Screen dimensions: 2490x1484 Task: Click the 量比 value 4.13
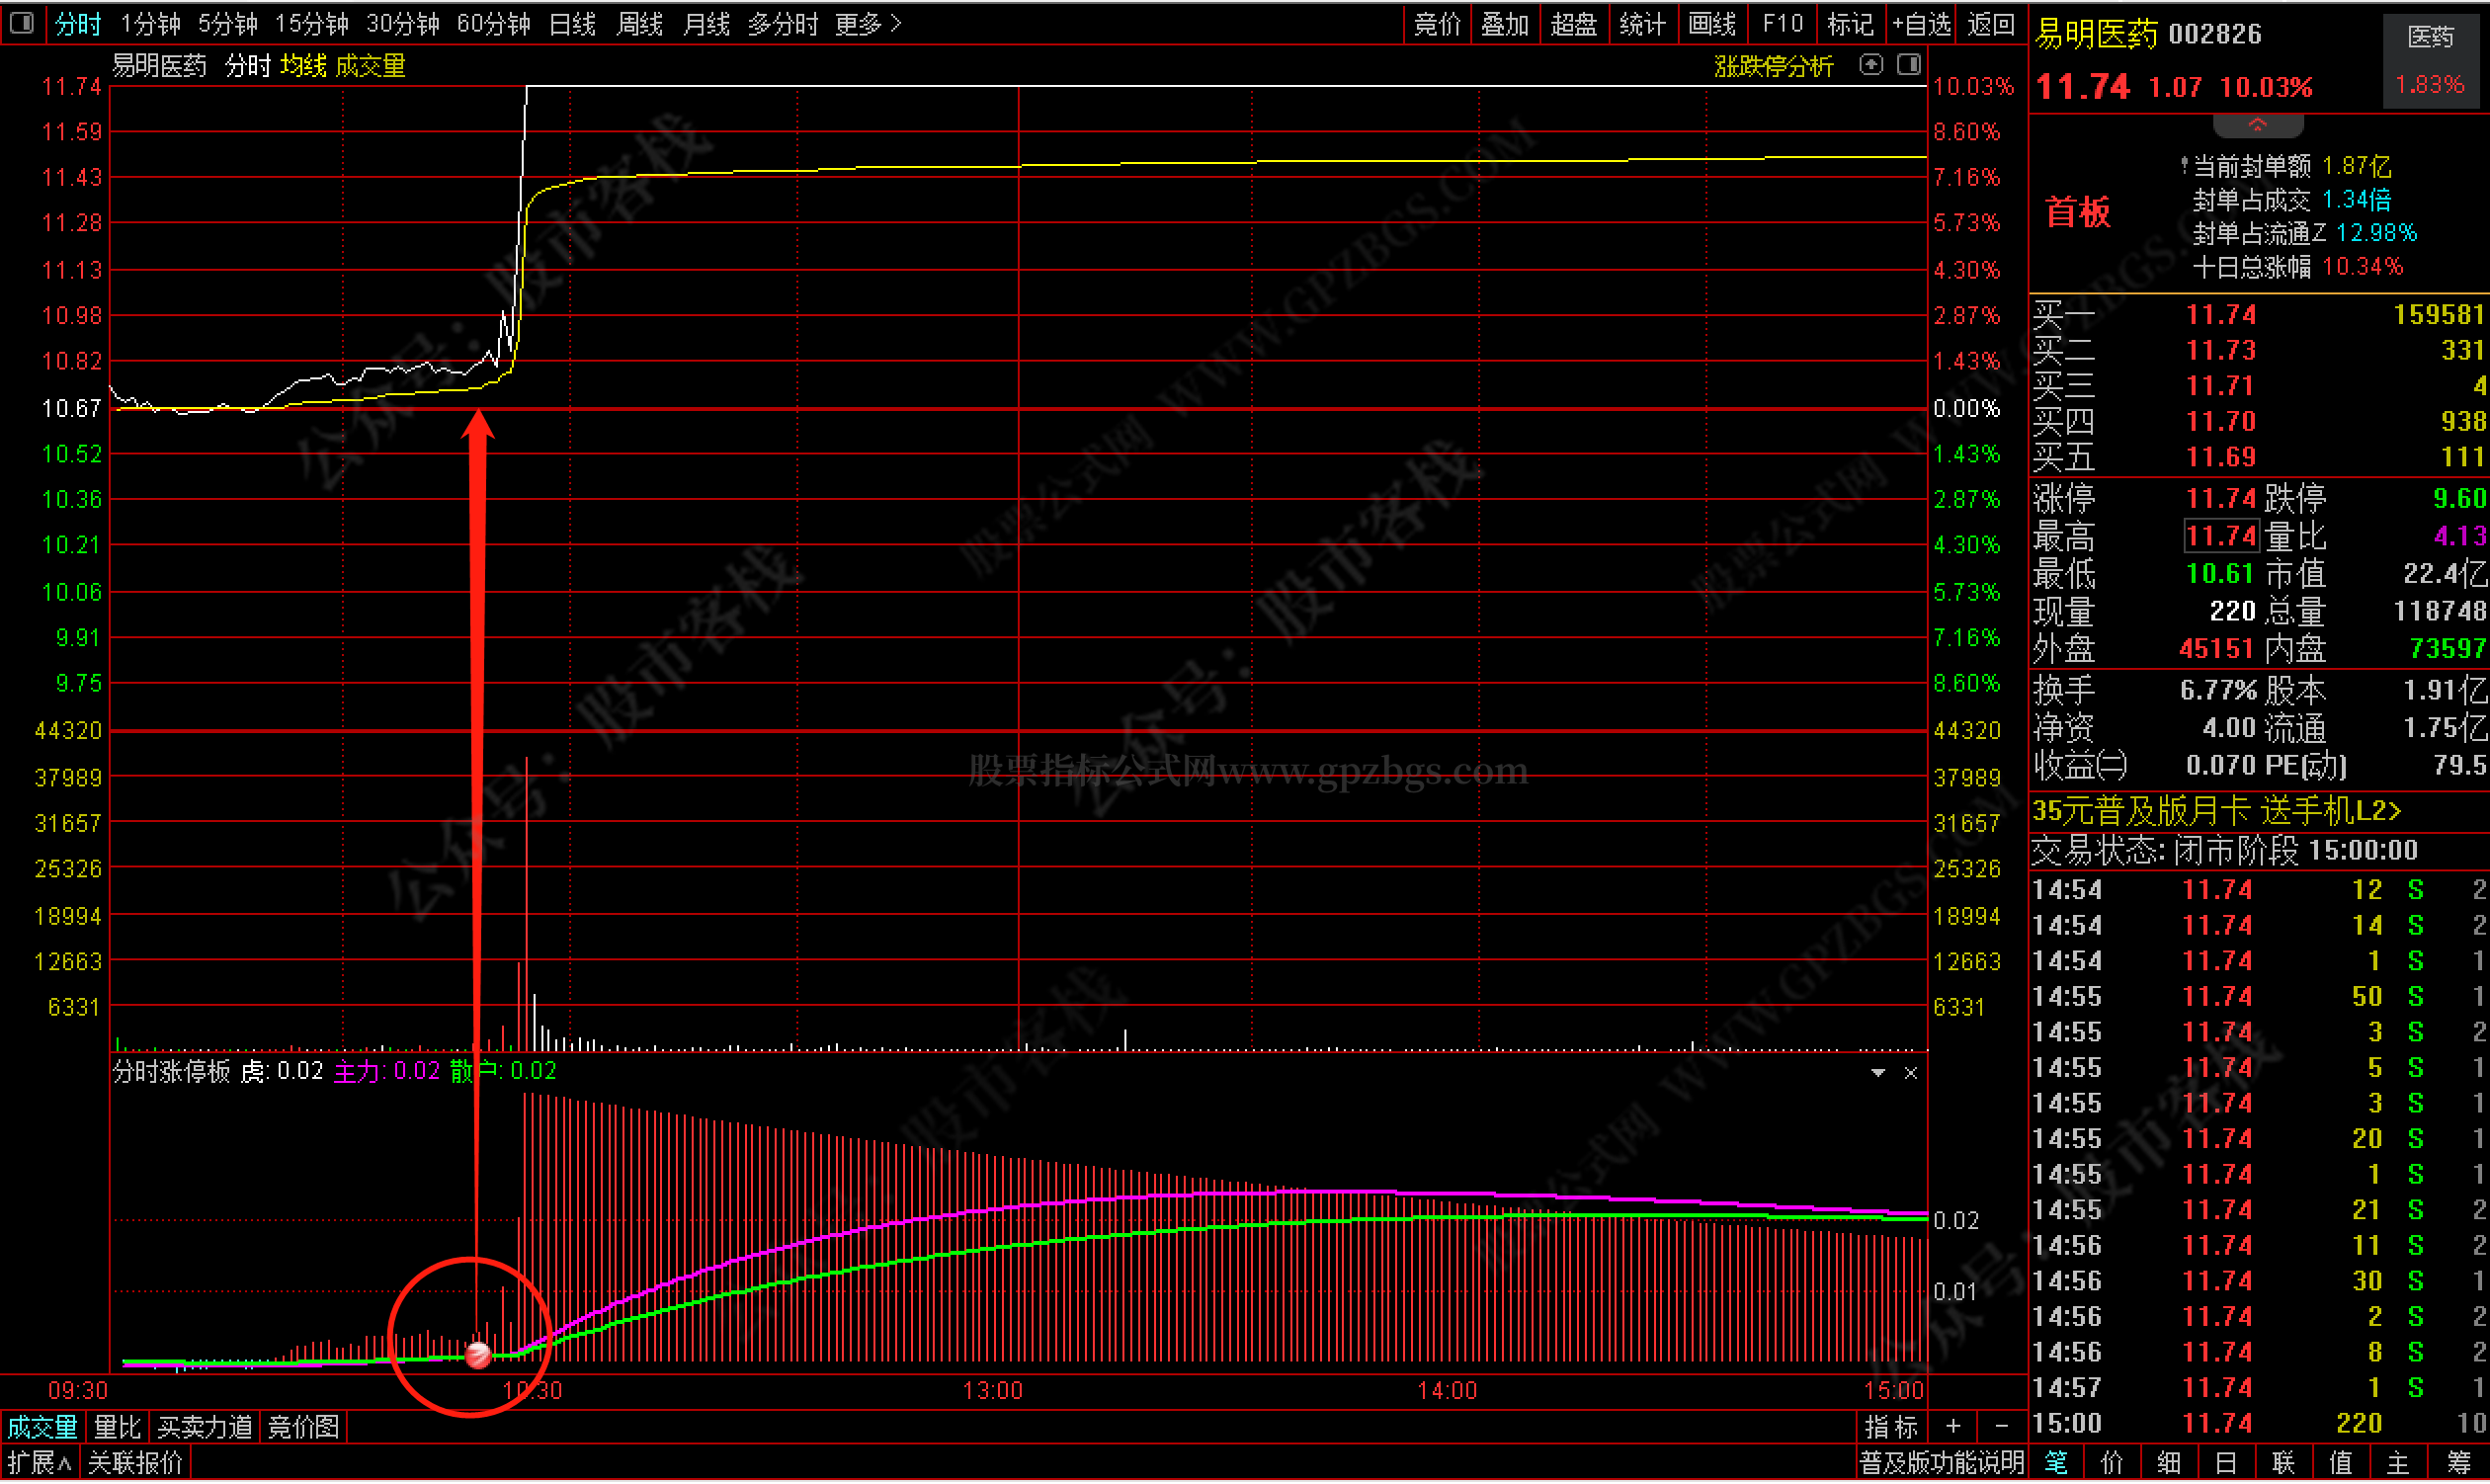click(x=2459, y=536)
